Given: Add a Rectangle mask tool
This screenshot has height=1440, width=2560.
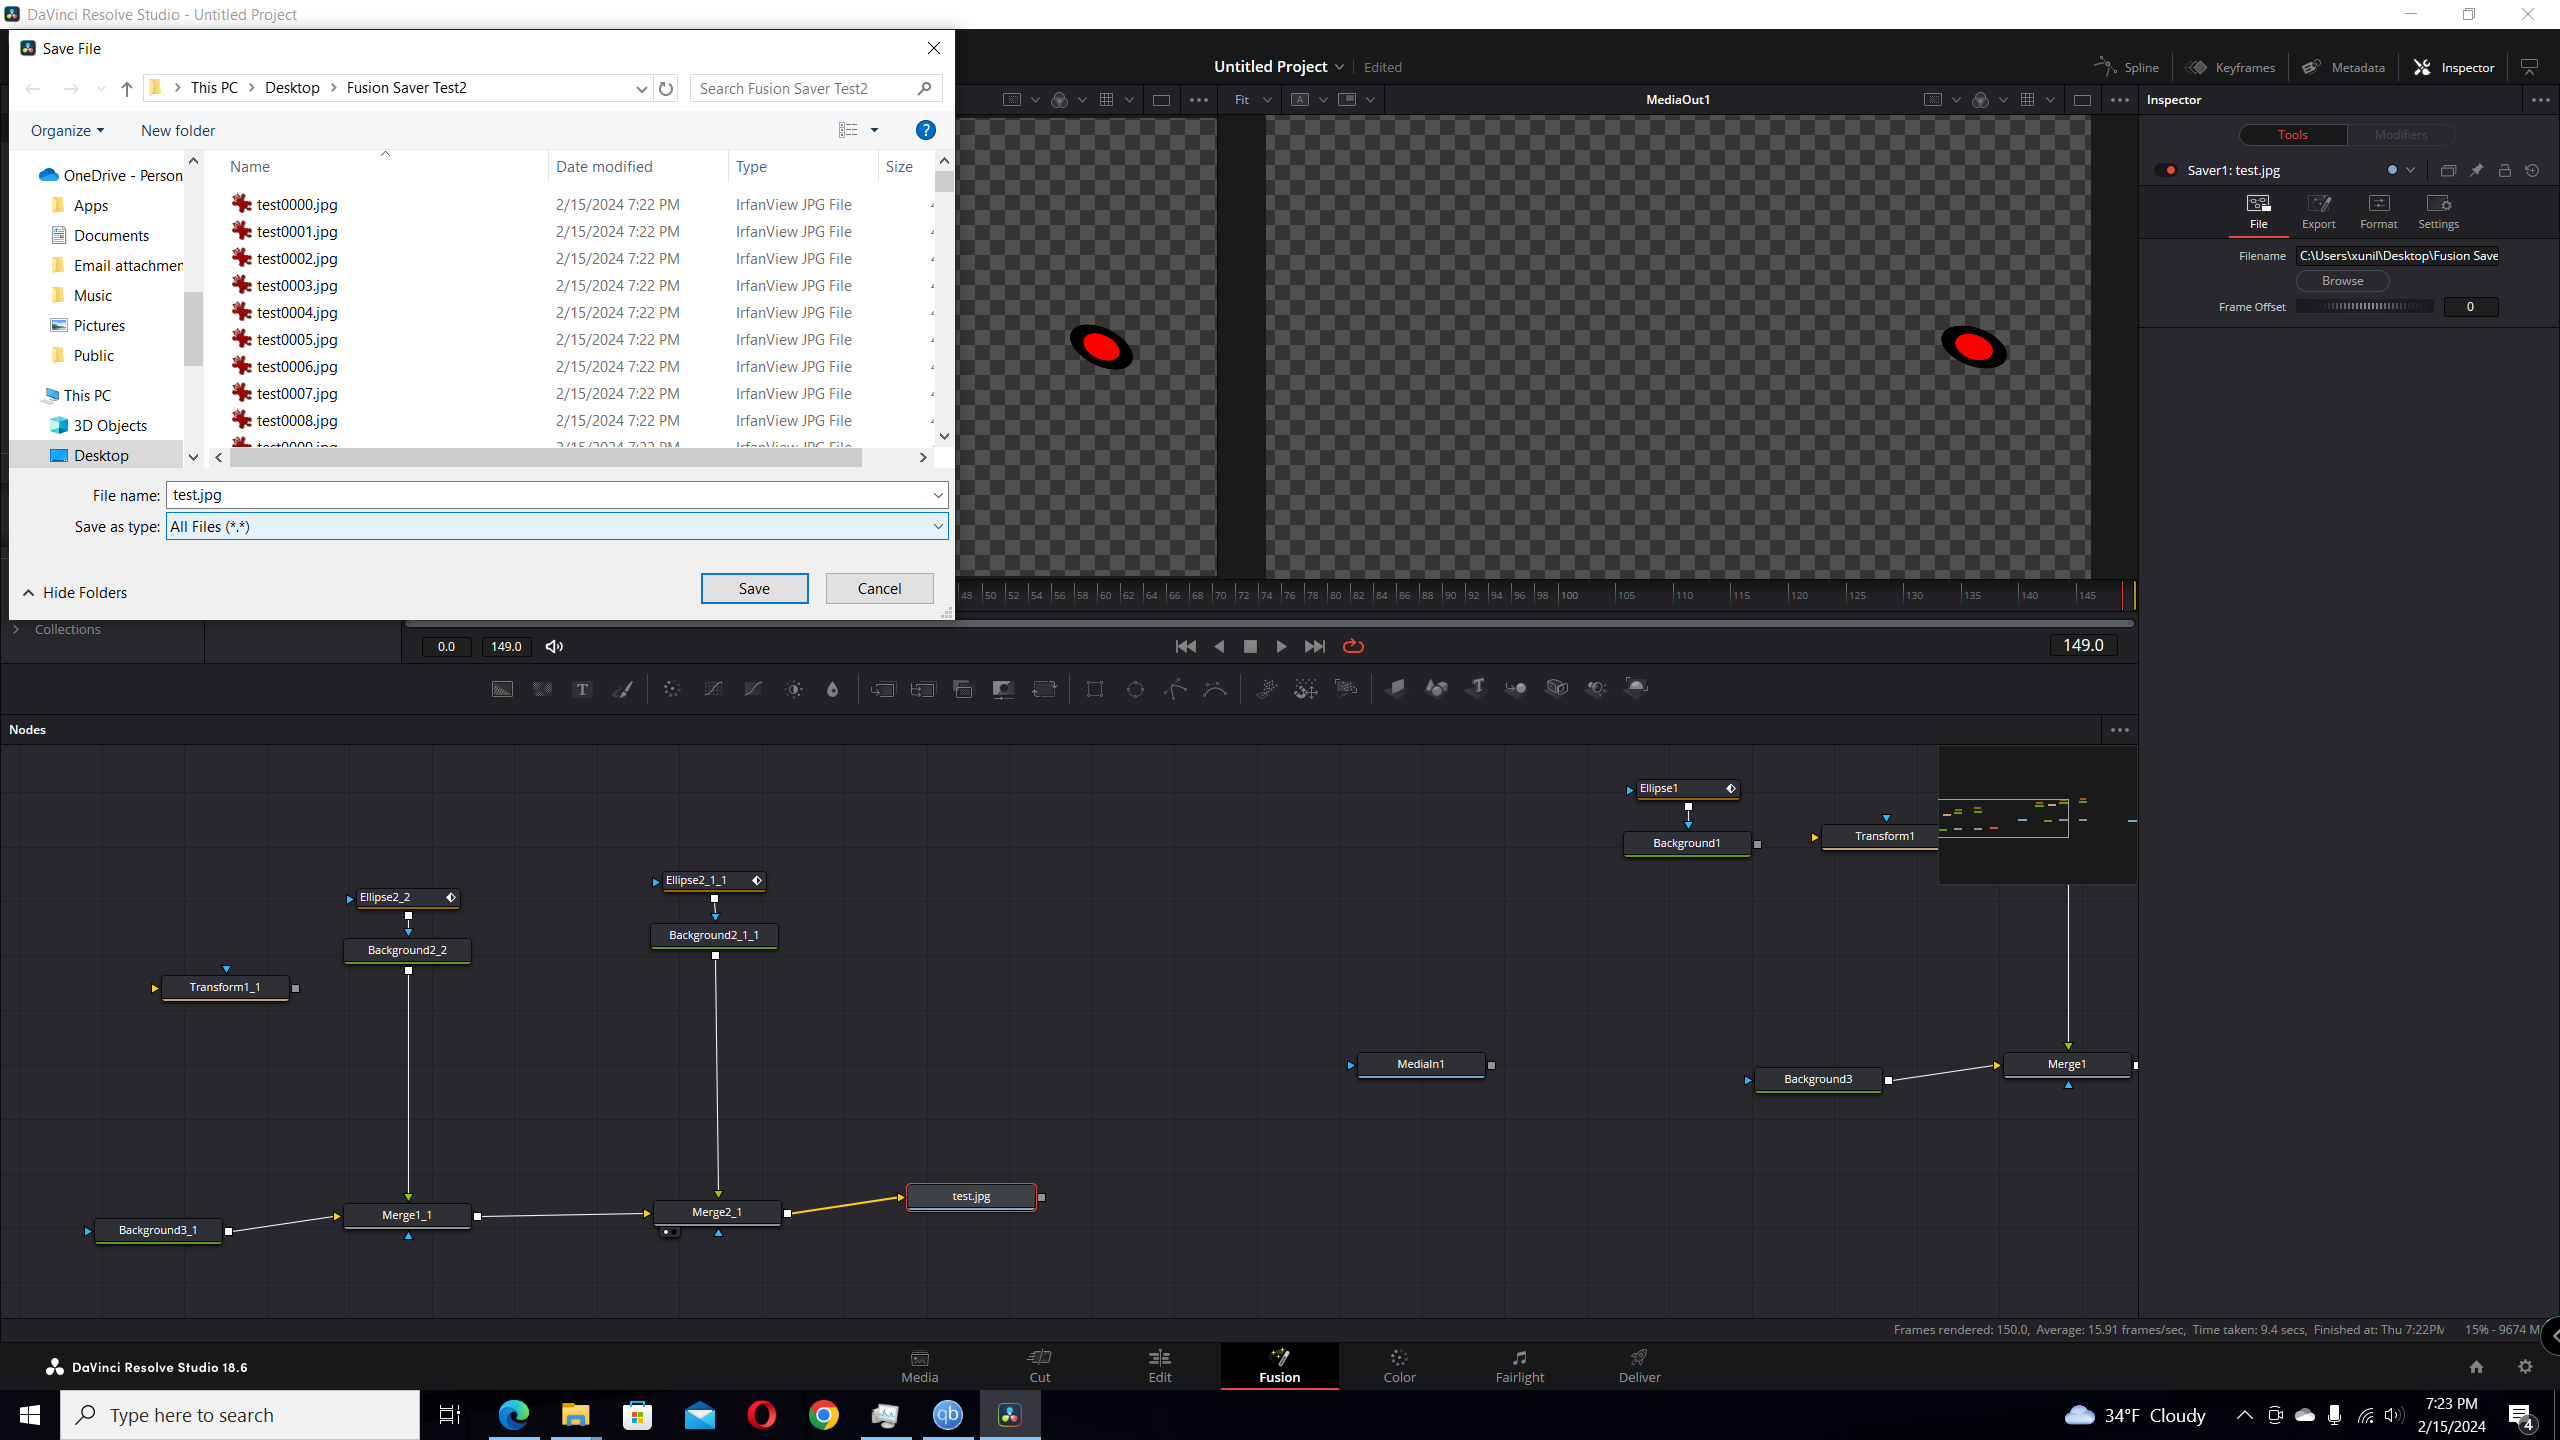Looking at the screenshot, I should pos(1095,689).
